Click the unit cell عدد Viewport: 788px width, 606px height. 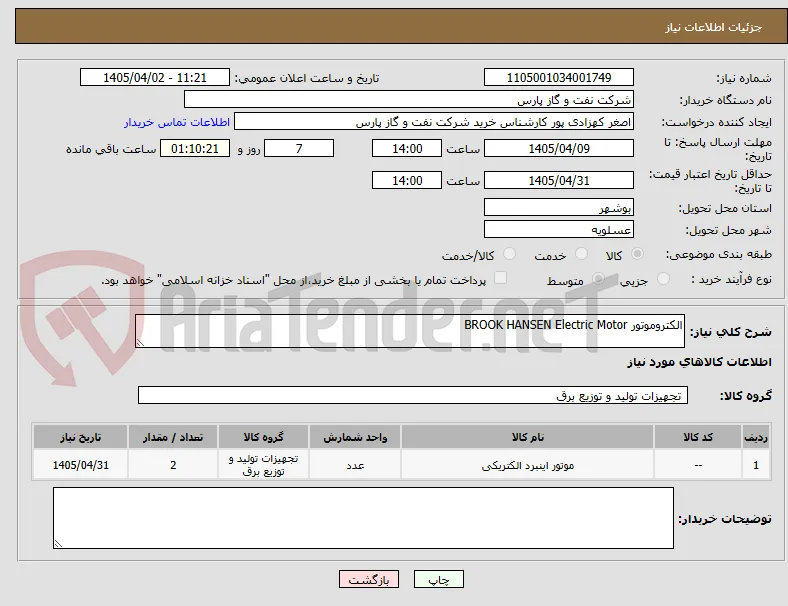pyautogui.click(x=355, y=465)
